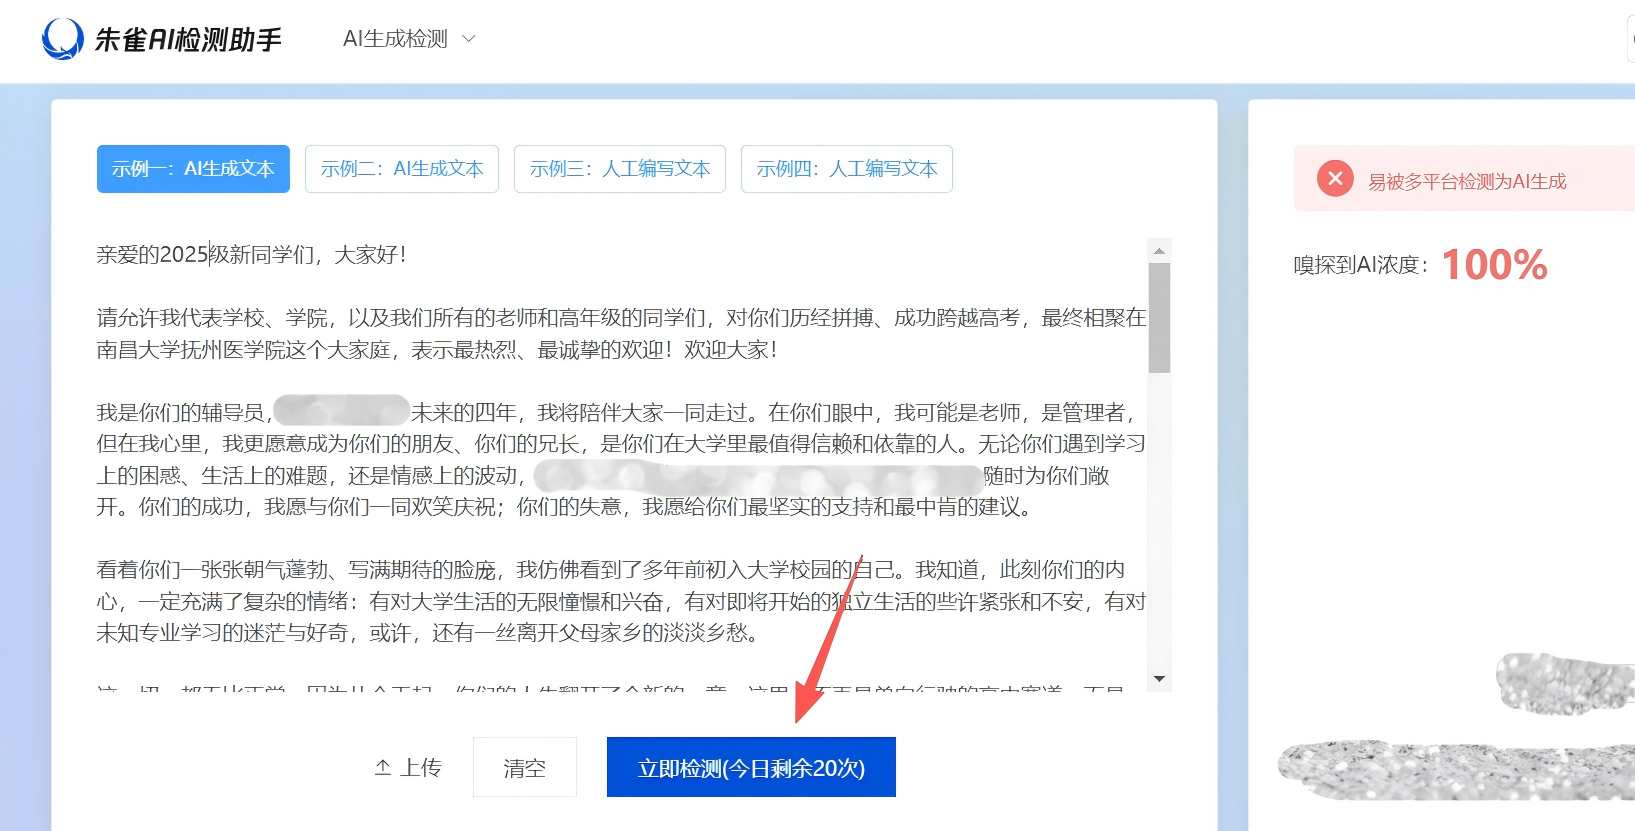Click the 朱雀AI检测助手 logo icon
Image resolution: width=1635 pixels, height=831 pixels.
[63, 39]
